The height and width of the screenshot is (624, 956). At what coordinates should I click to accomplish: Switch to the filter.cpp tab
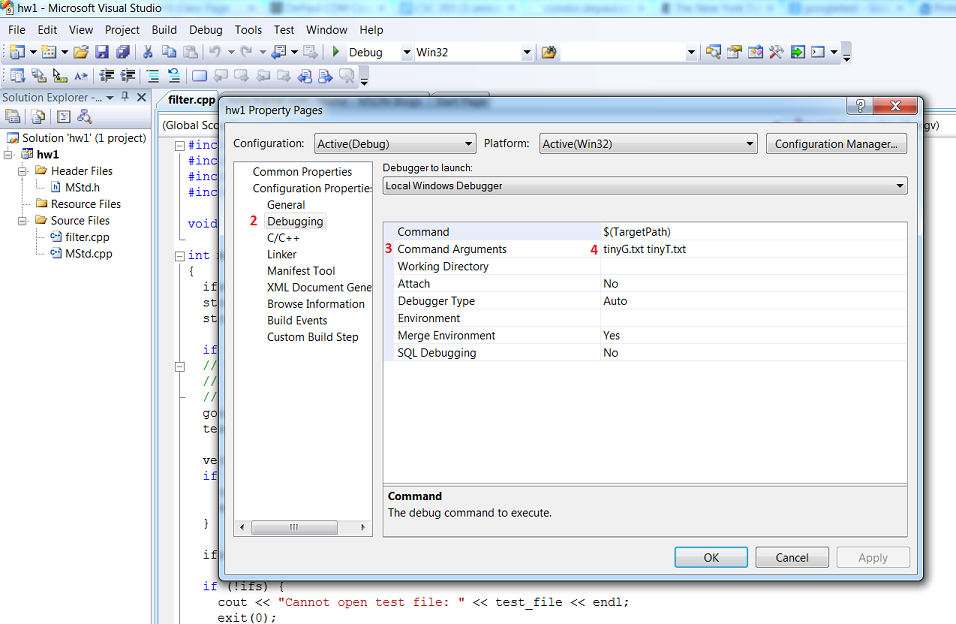[190, 100]
